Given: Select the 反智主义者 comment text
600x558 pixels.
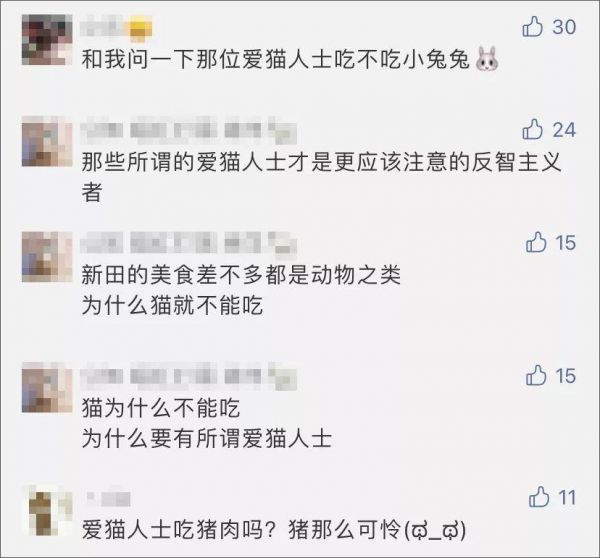Looking at the screenshot, I should [321, 177].
